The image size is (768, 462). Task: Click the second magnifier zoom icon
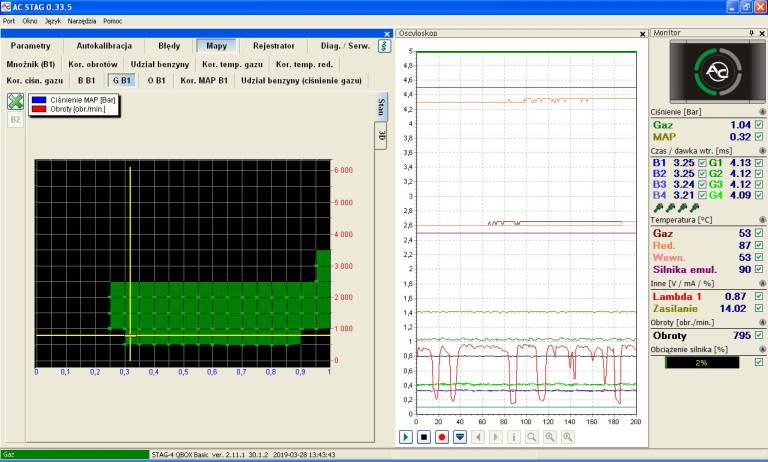(x=550, y=437)
